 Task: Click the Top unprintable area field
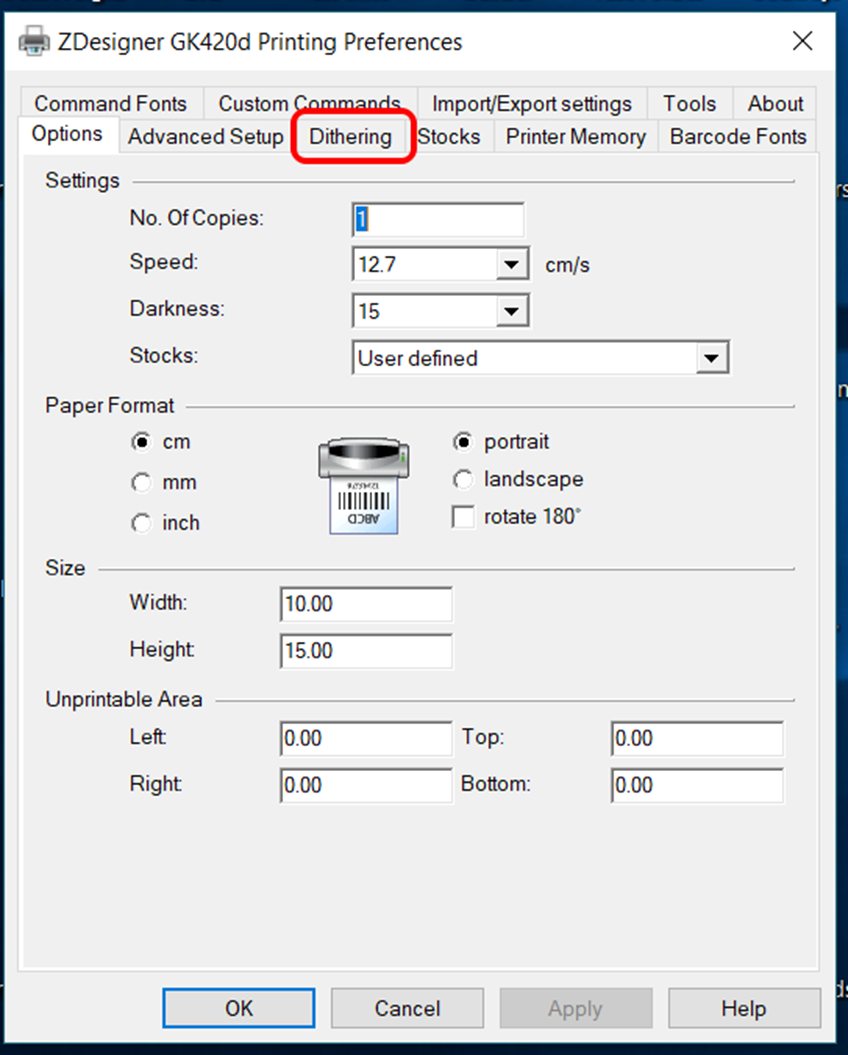tap(697, 739)
